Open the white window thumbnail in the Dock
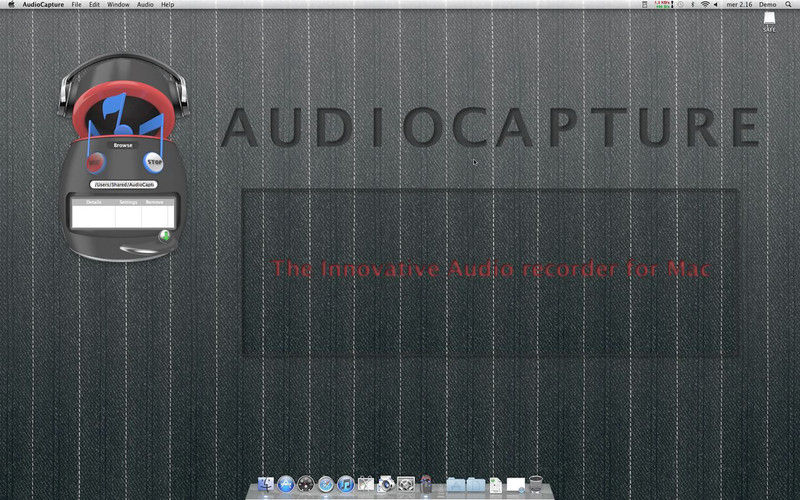800x500 pixels. (516, 485)
